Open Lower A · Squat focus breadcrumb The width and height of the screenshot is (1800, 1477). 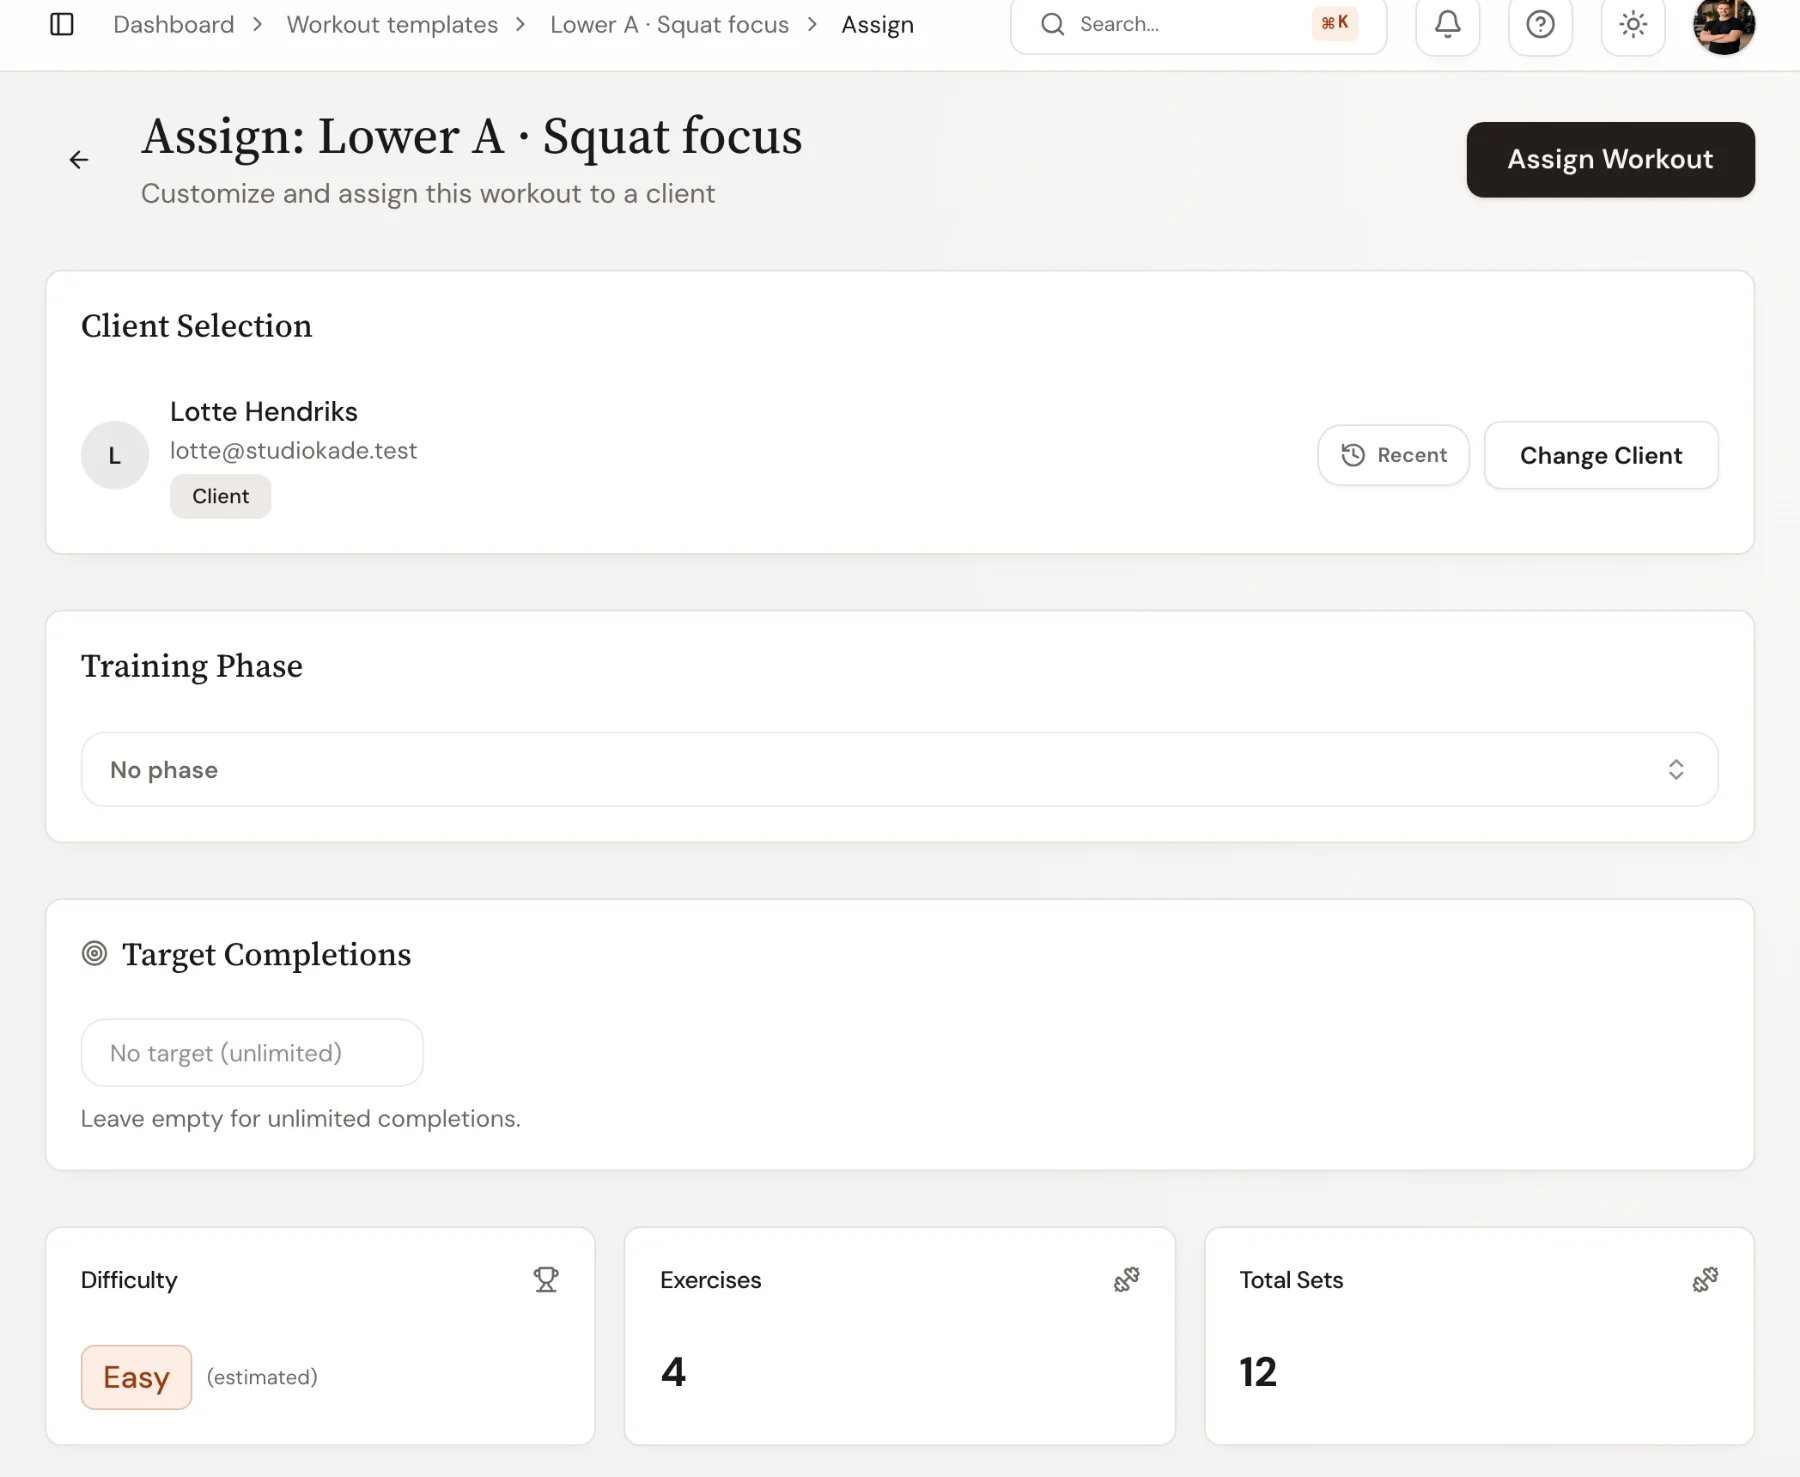pos(669,24)
